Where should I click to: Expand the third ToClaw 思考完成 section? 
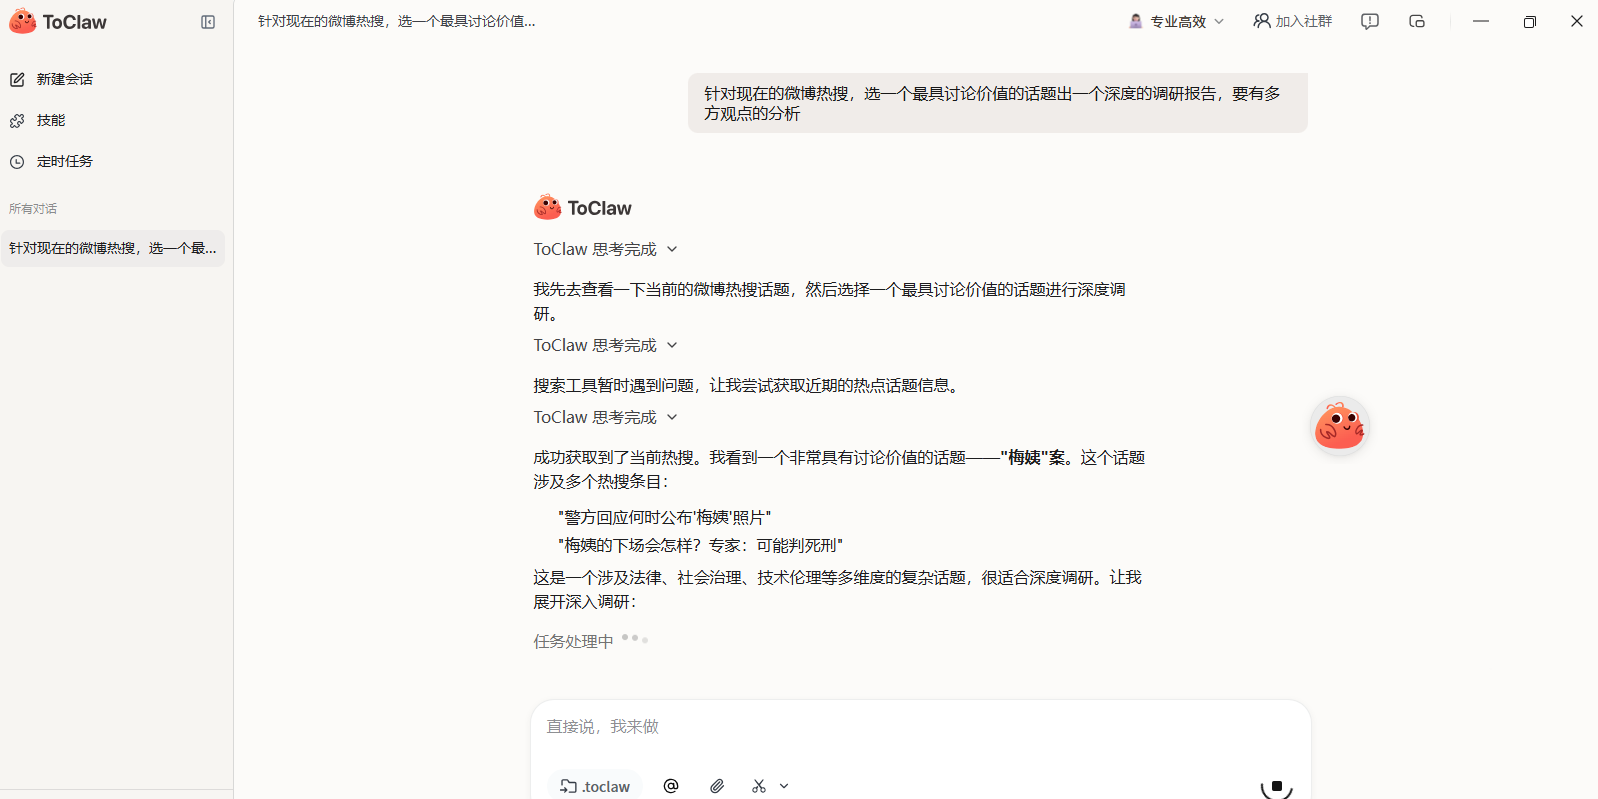pyautogui.click(x=605, y=417)
